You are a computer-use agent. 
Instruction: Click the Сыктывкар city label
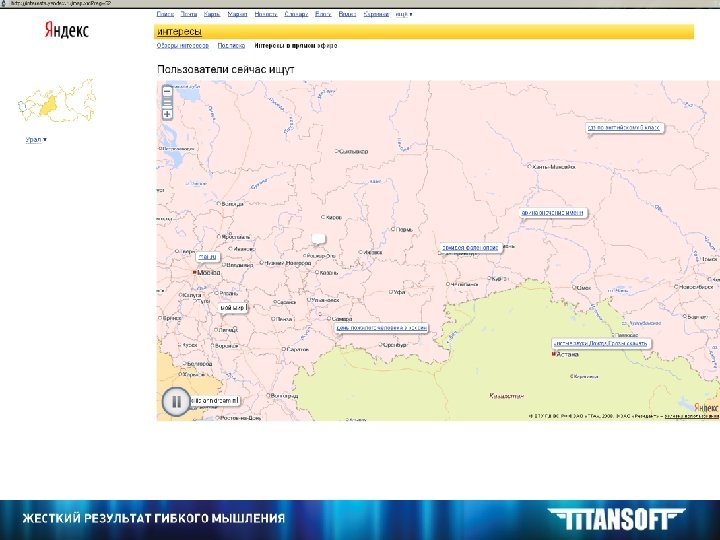pos(352,151)
